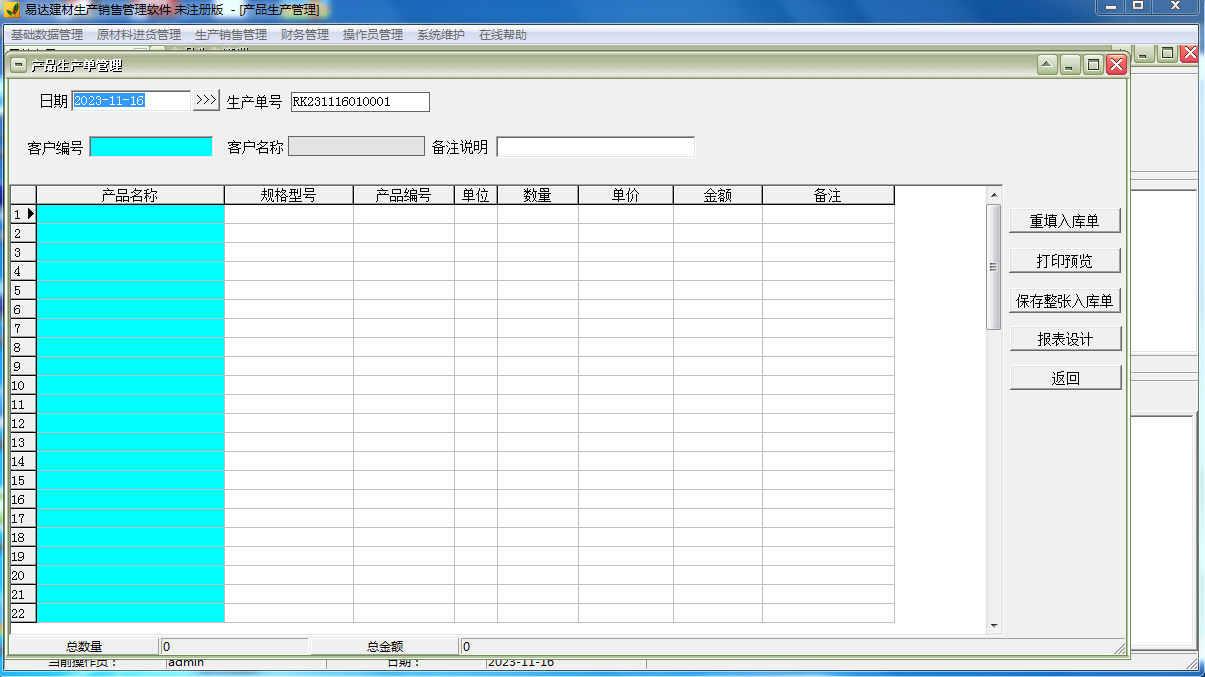1205x677 pixels.
Task: Click the 产品生产单管理 window icon on its title bar
Action: pyautogui.click(x=16, y=63)
